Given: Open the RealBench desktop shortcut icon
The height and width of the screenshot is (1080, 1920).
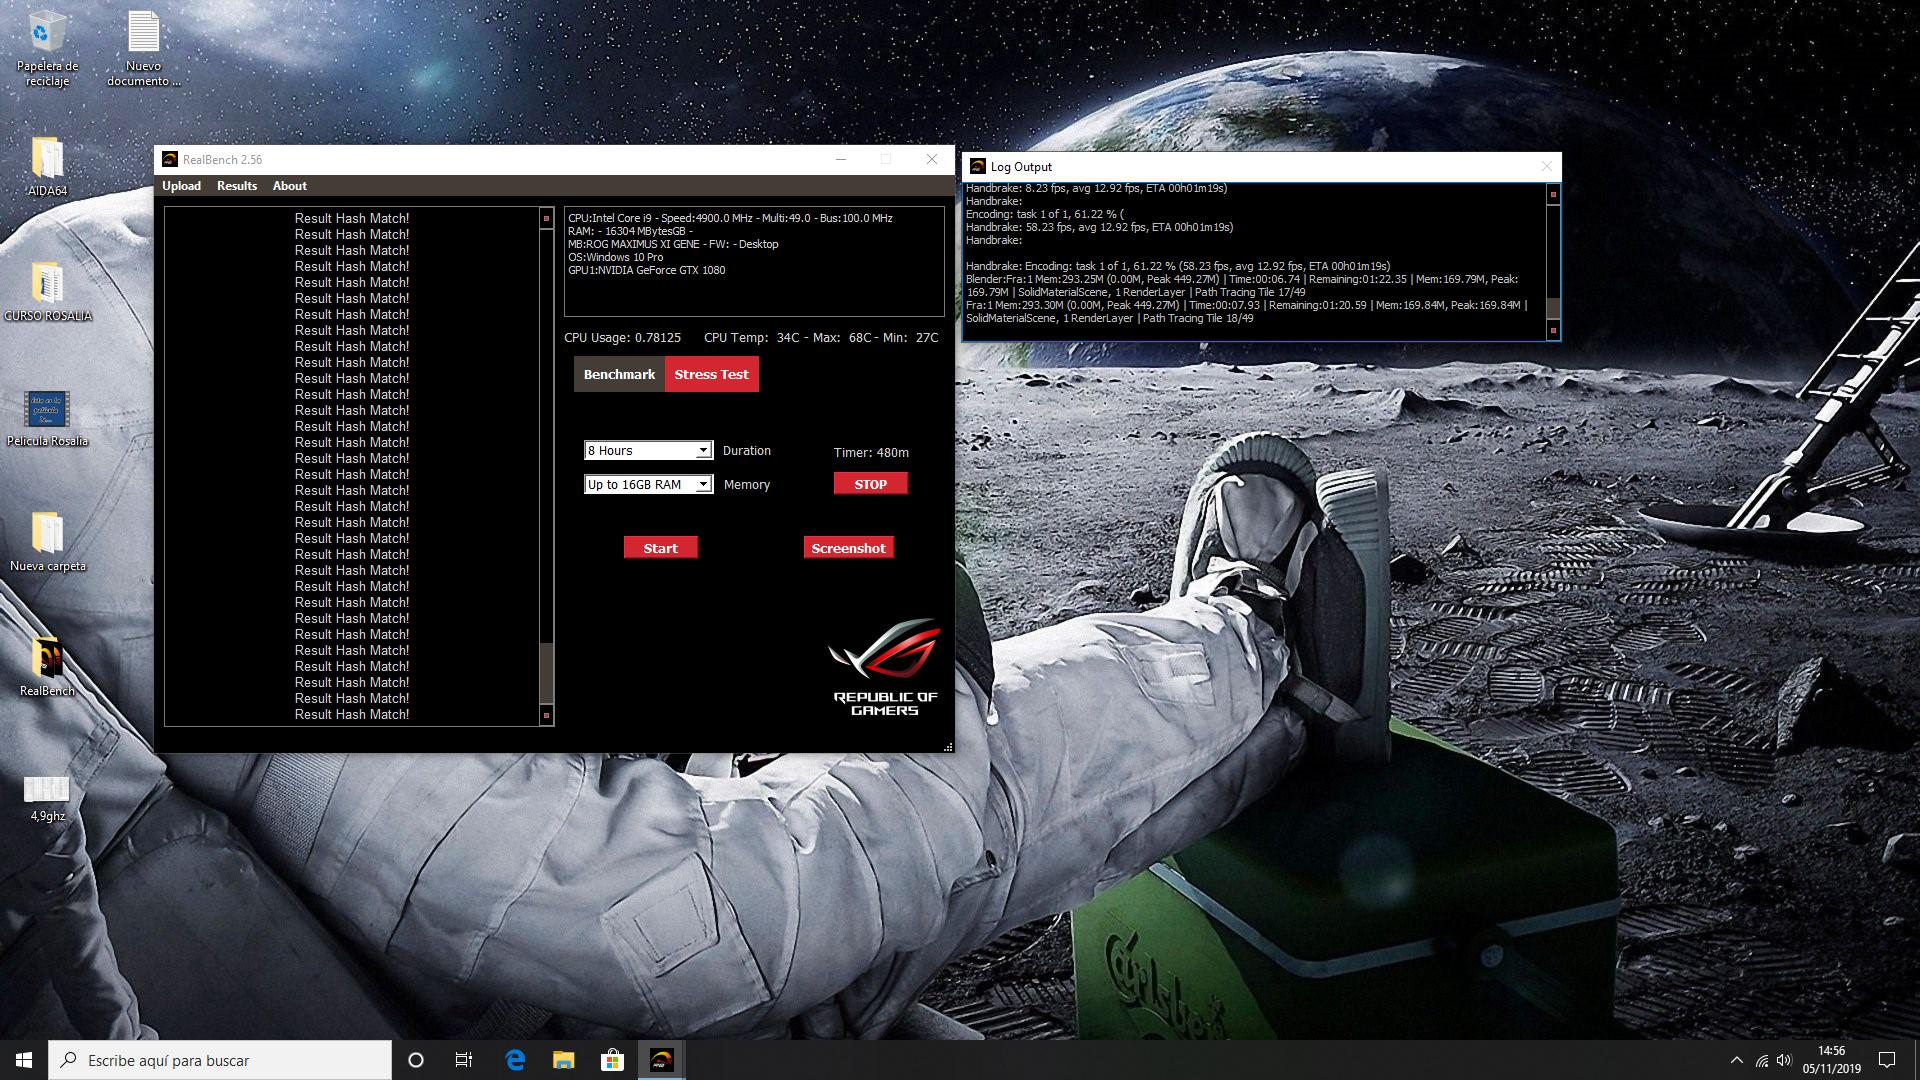Looking at the screenshot, I should 47,660.
